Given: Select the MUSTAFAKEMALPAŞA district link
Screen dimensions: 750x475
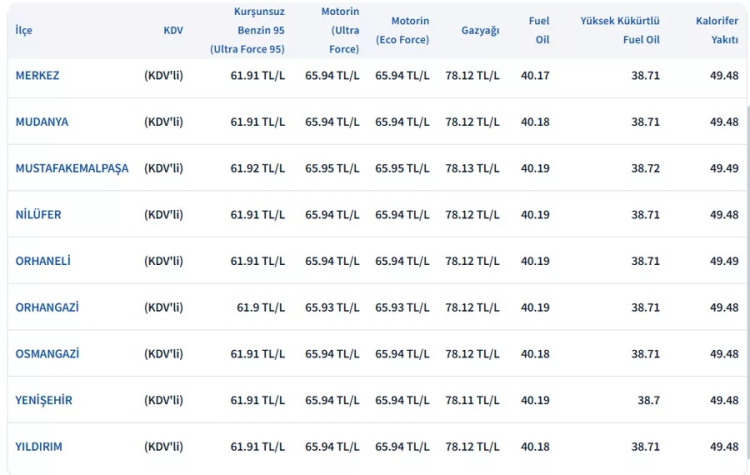Looking at the screenshot, I should click(x=72, y=168).
